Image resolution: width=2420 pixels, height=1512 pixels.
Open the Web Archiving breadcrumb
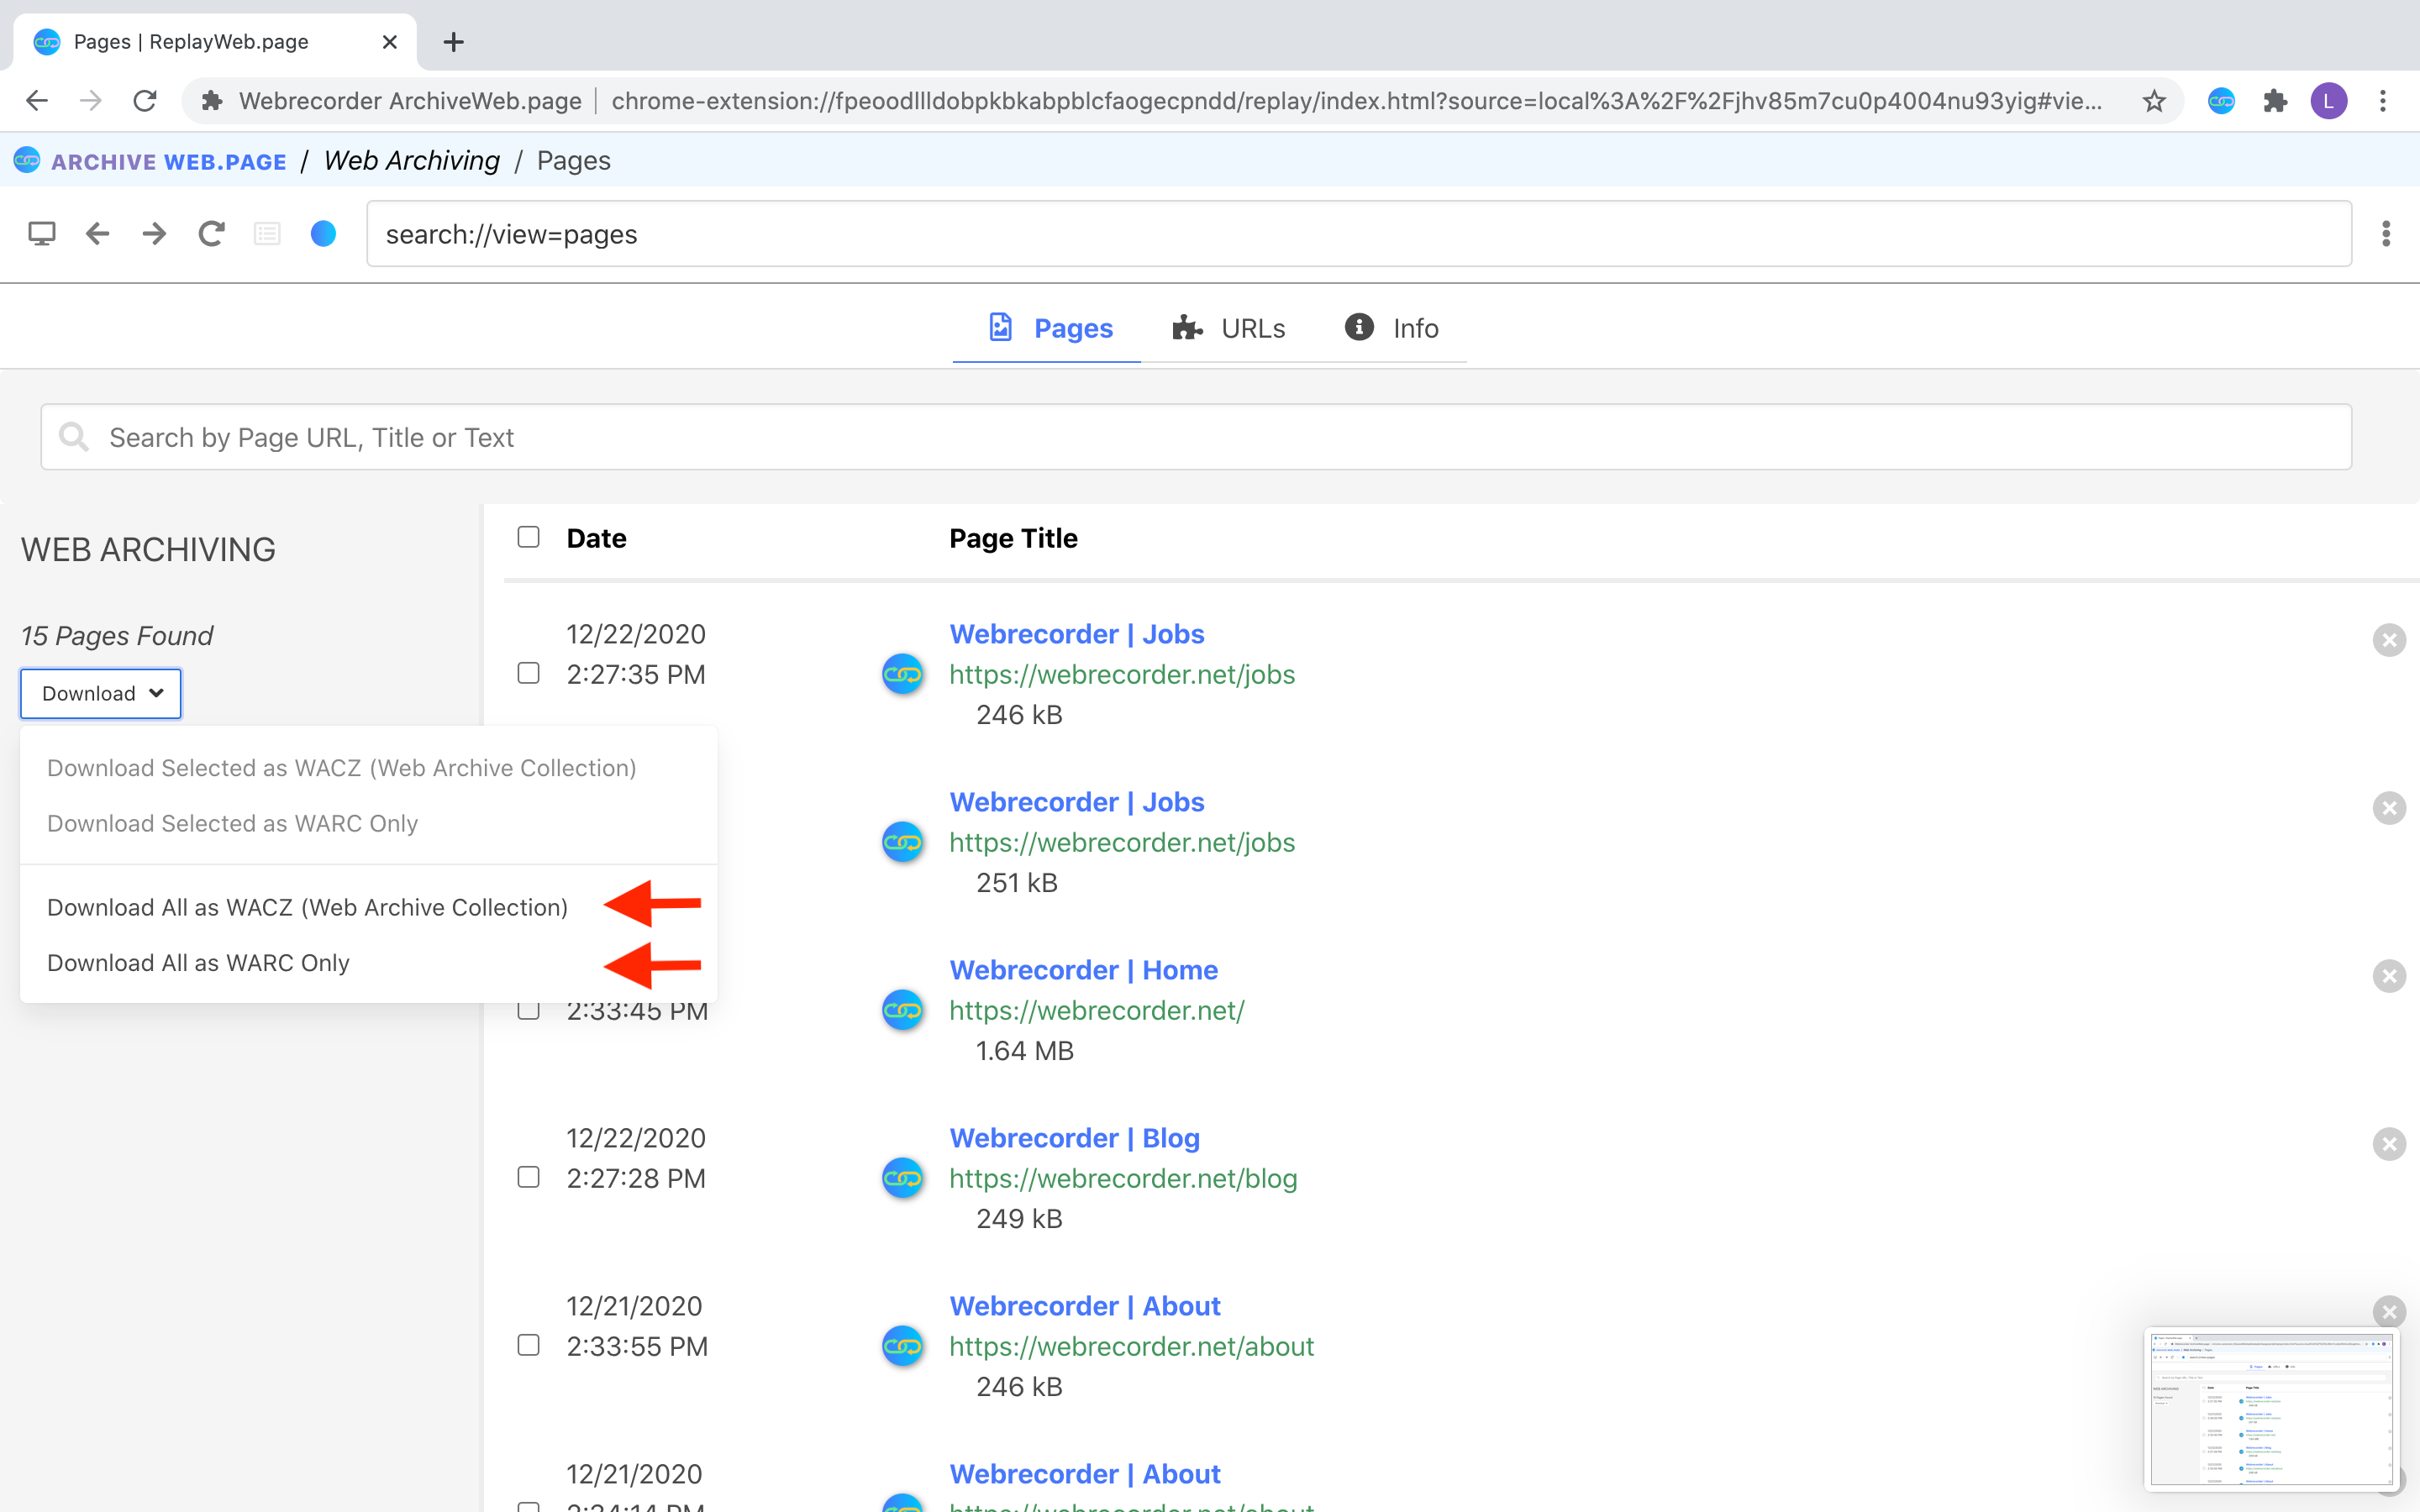[x=412, y=161]
